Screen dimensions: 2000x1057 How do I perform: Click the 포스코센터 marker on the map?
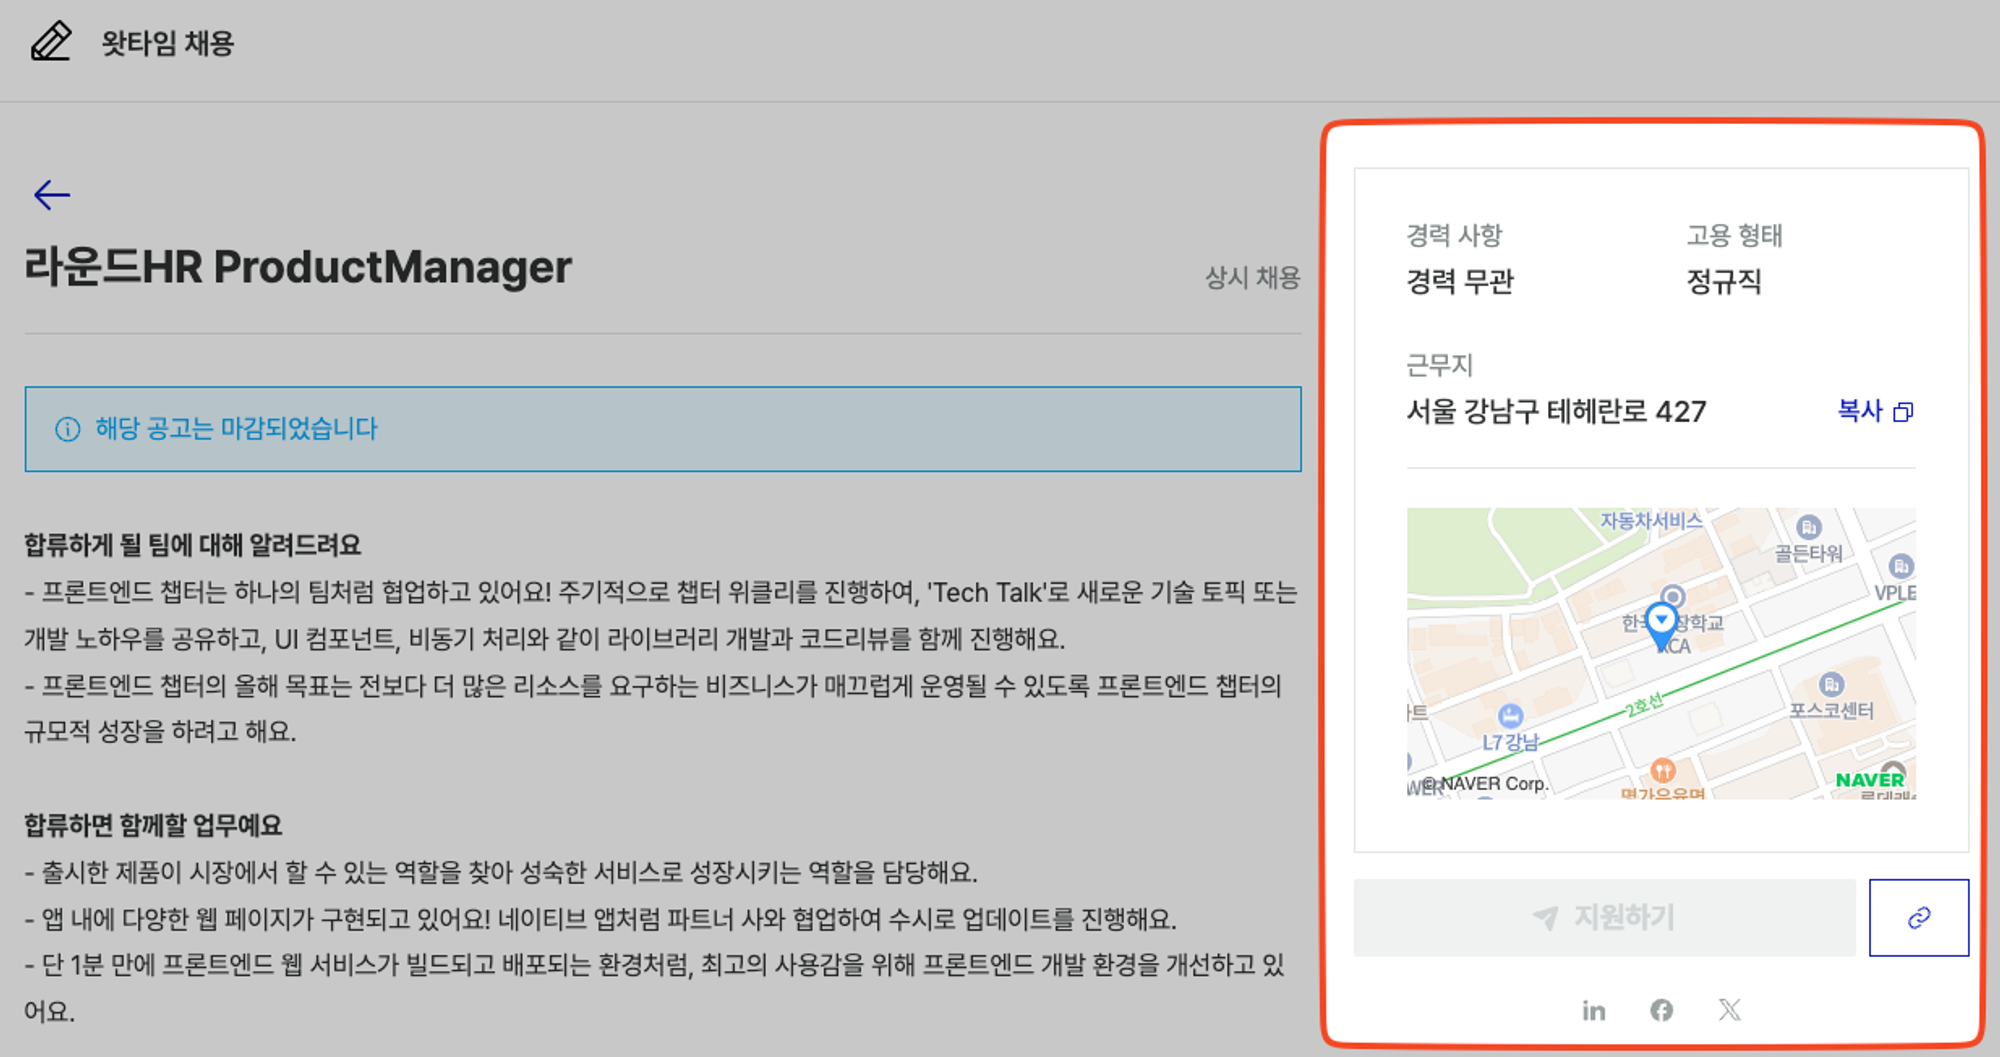pos(1831,685)
